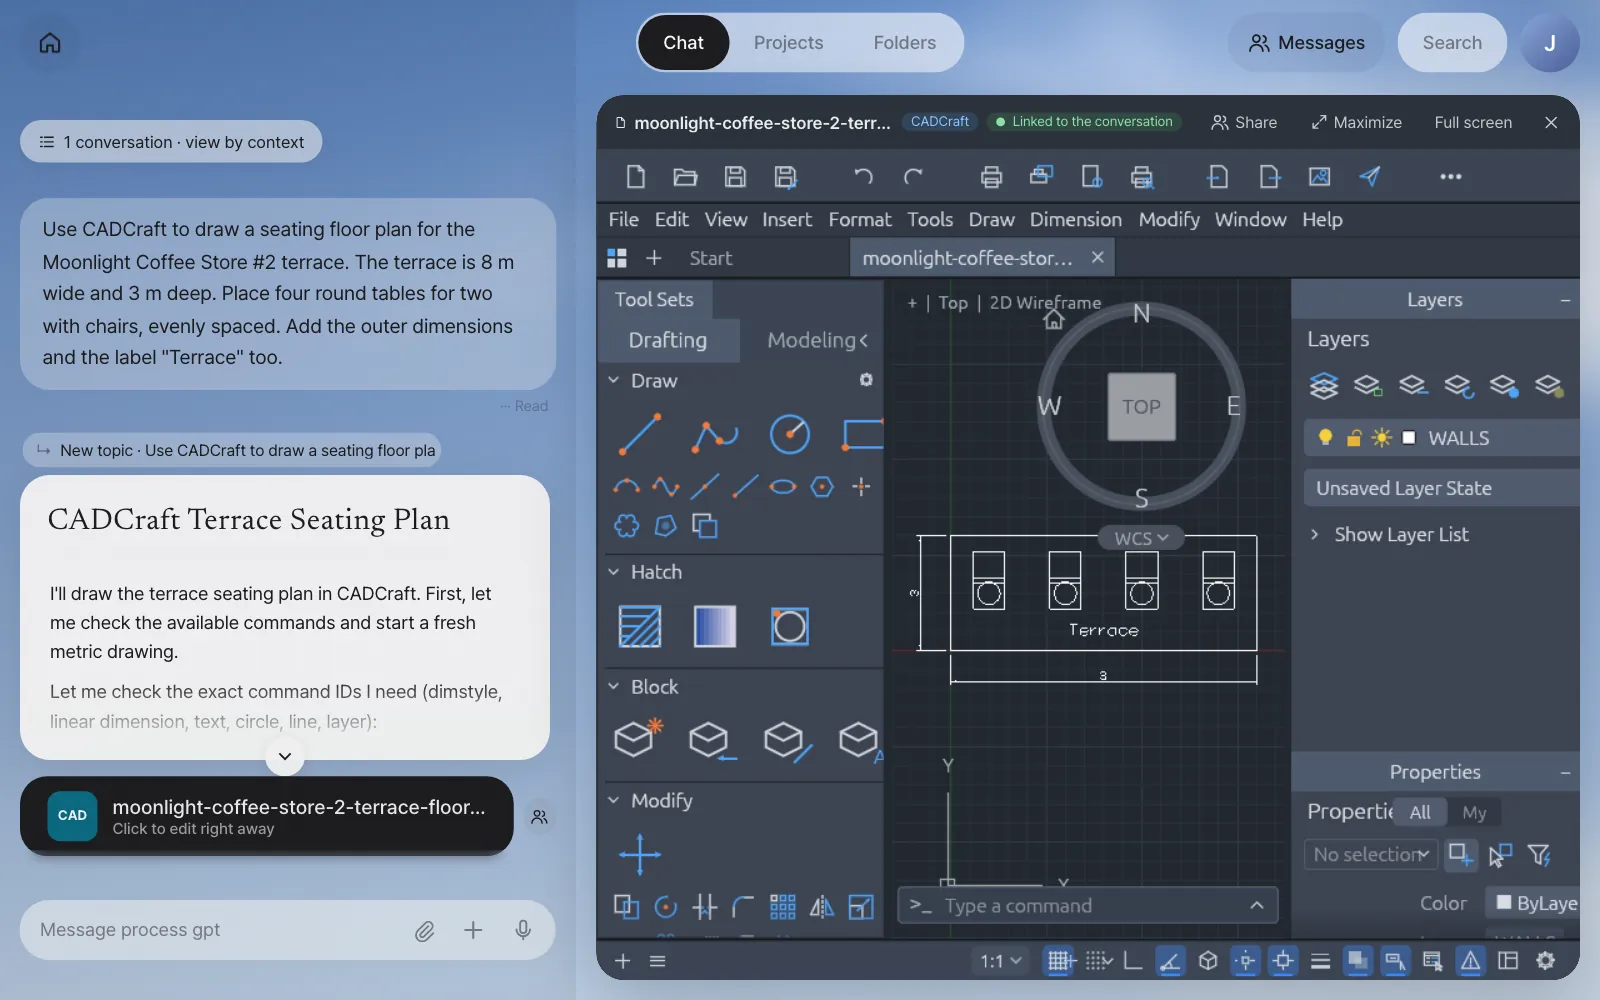Viewport: 1600px width, 1000px height.
Task: Click the Array tool icon
Action: pos(783,907)
